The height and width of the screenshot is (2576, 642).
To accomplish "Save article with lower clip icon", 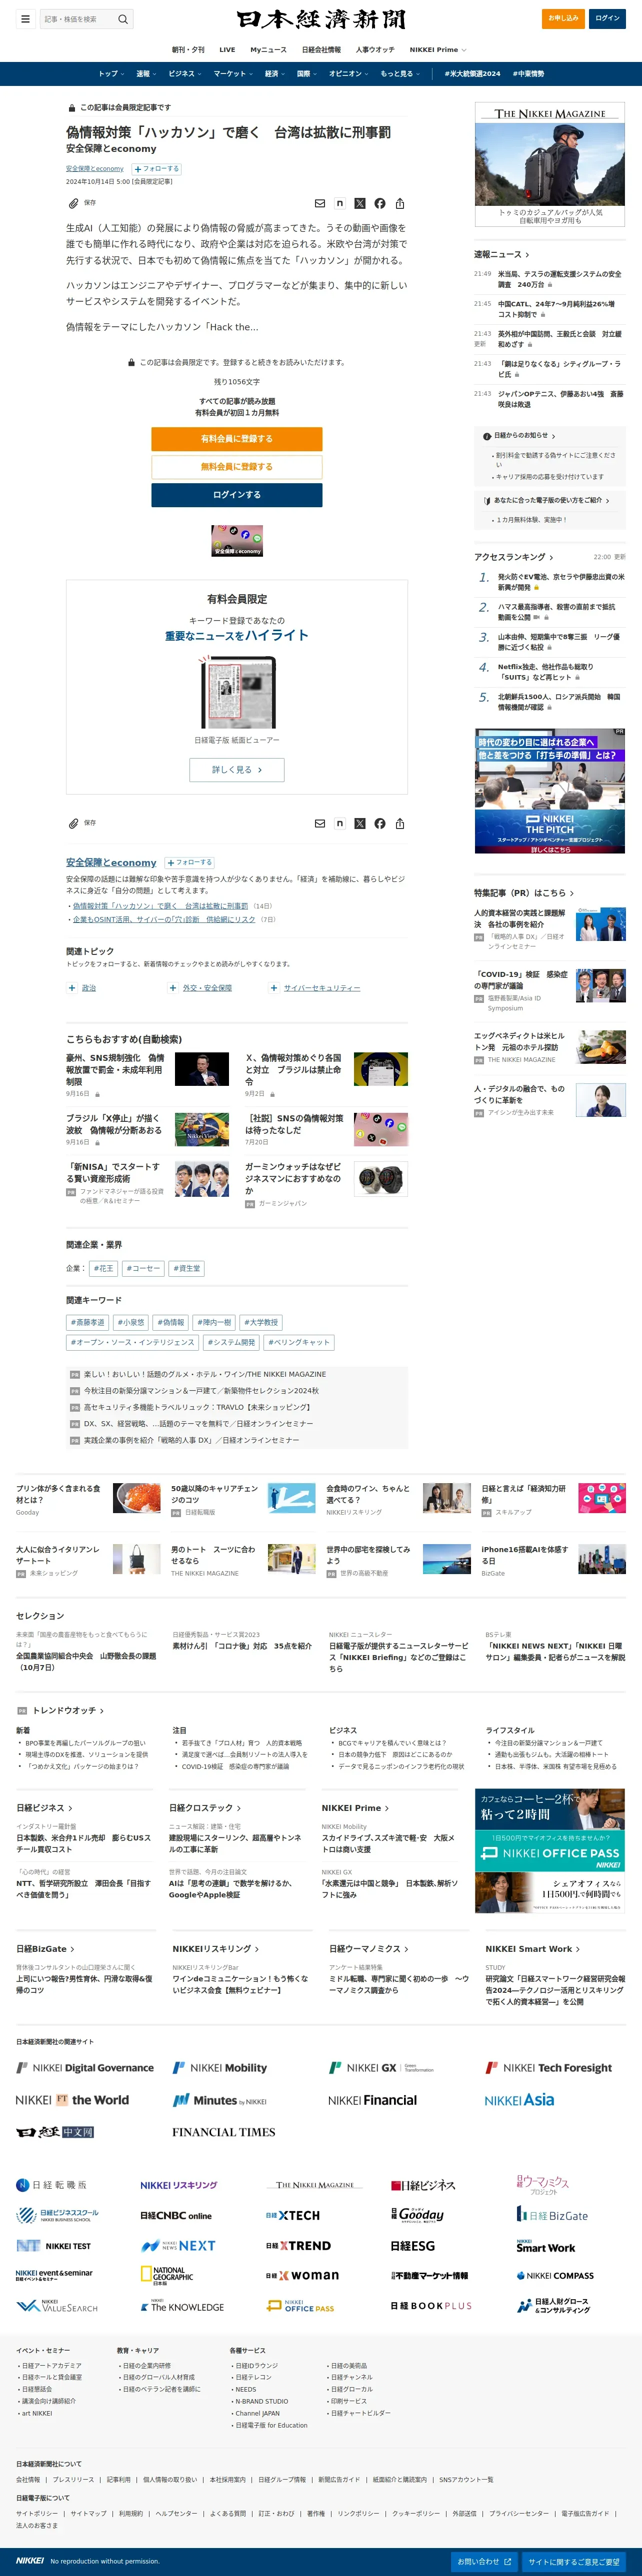I will tap(73, 823).
